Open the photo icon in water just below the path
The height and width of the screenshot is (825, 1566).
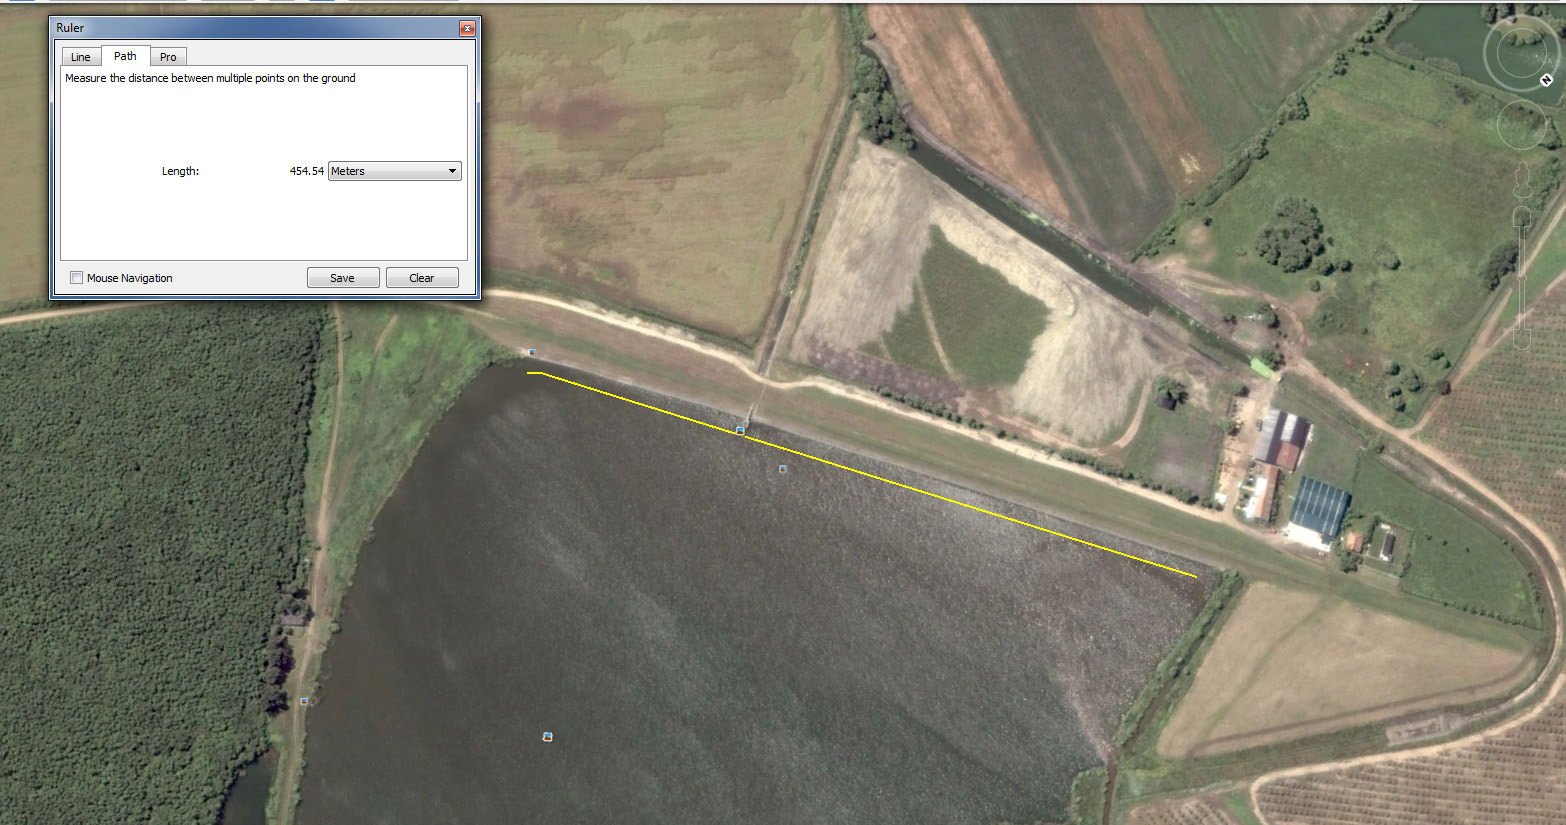tap(783, 468)
